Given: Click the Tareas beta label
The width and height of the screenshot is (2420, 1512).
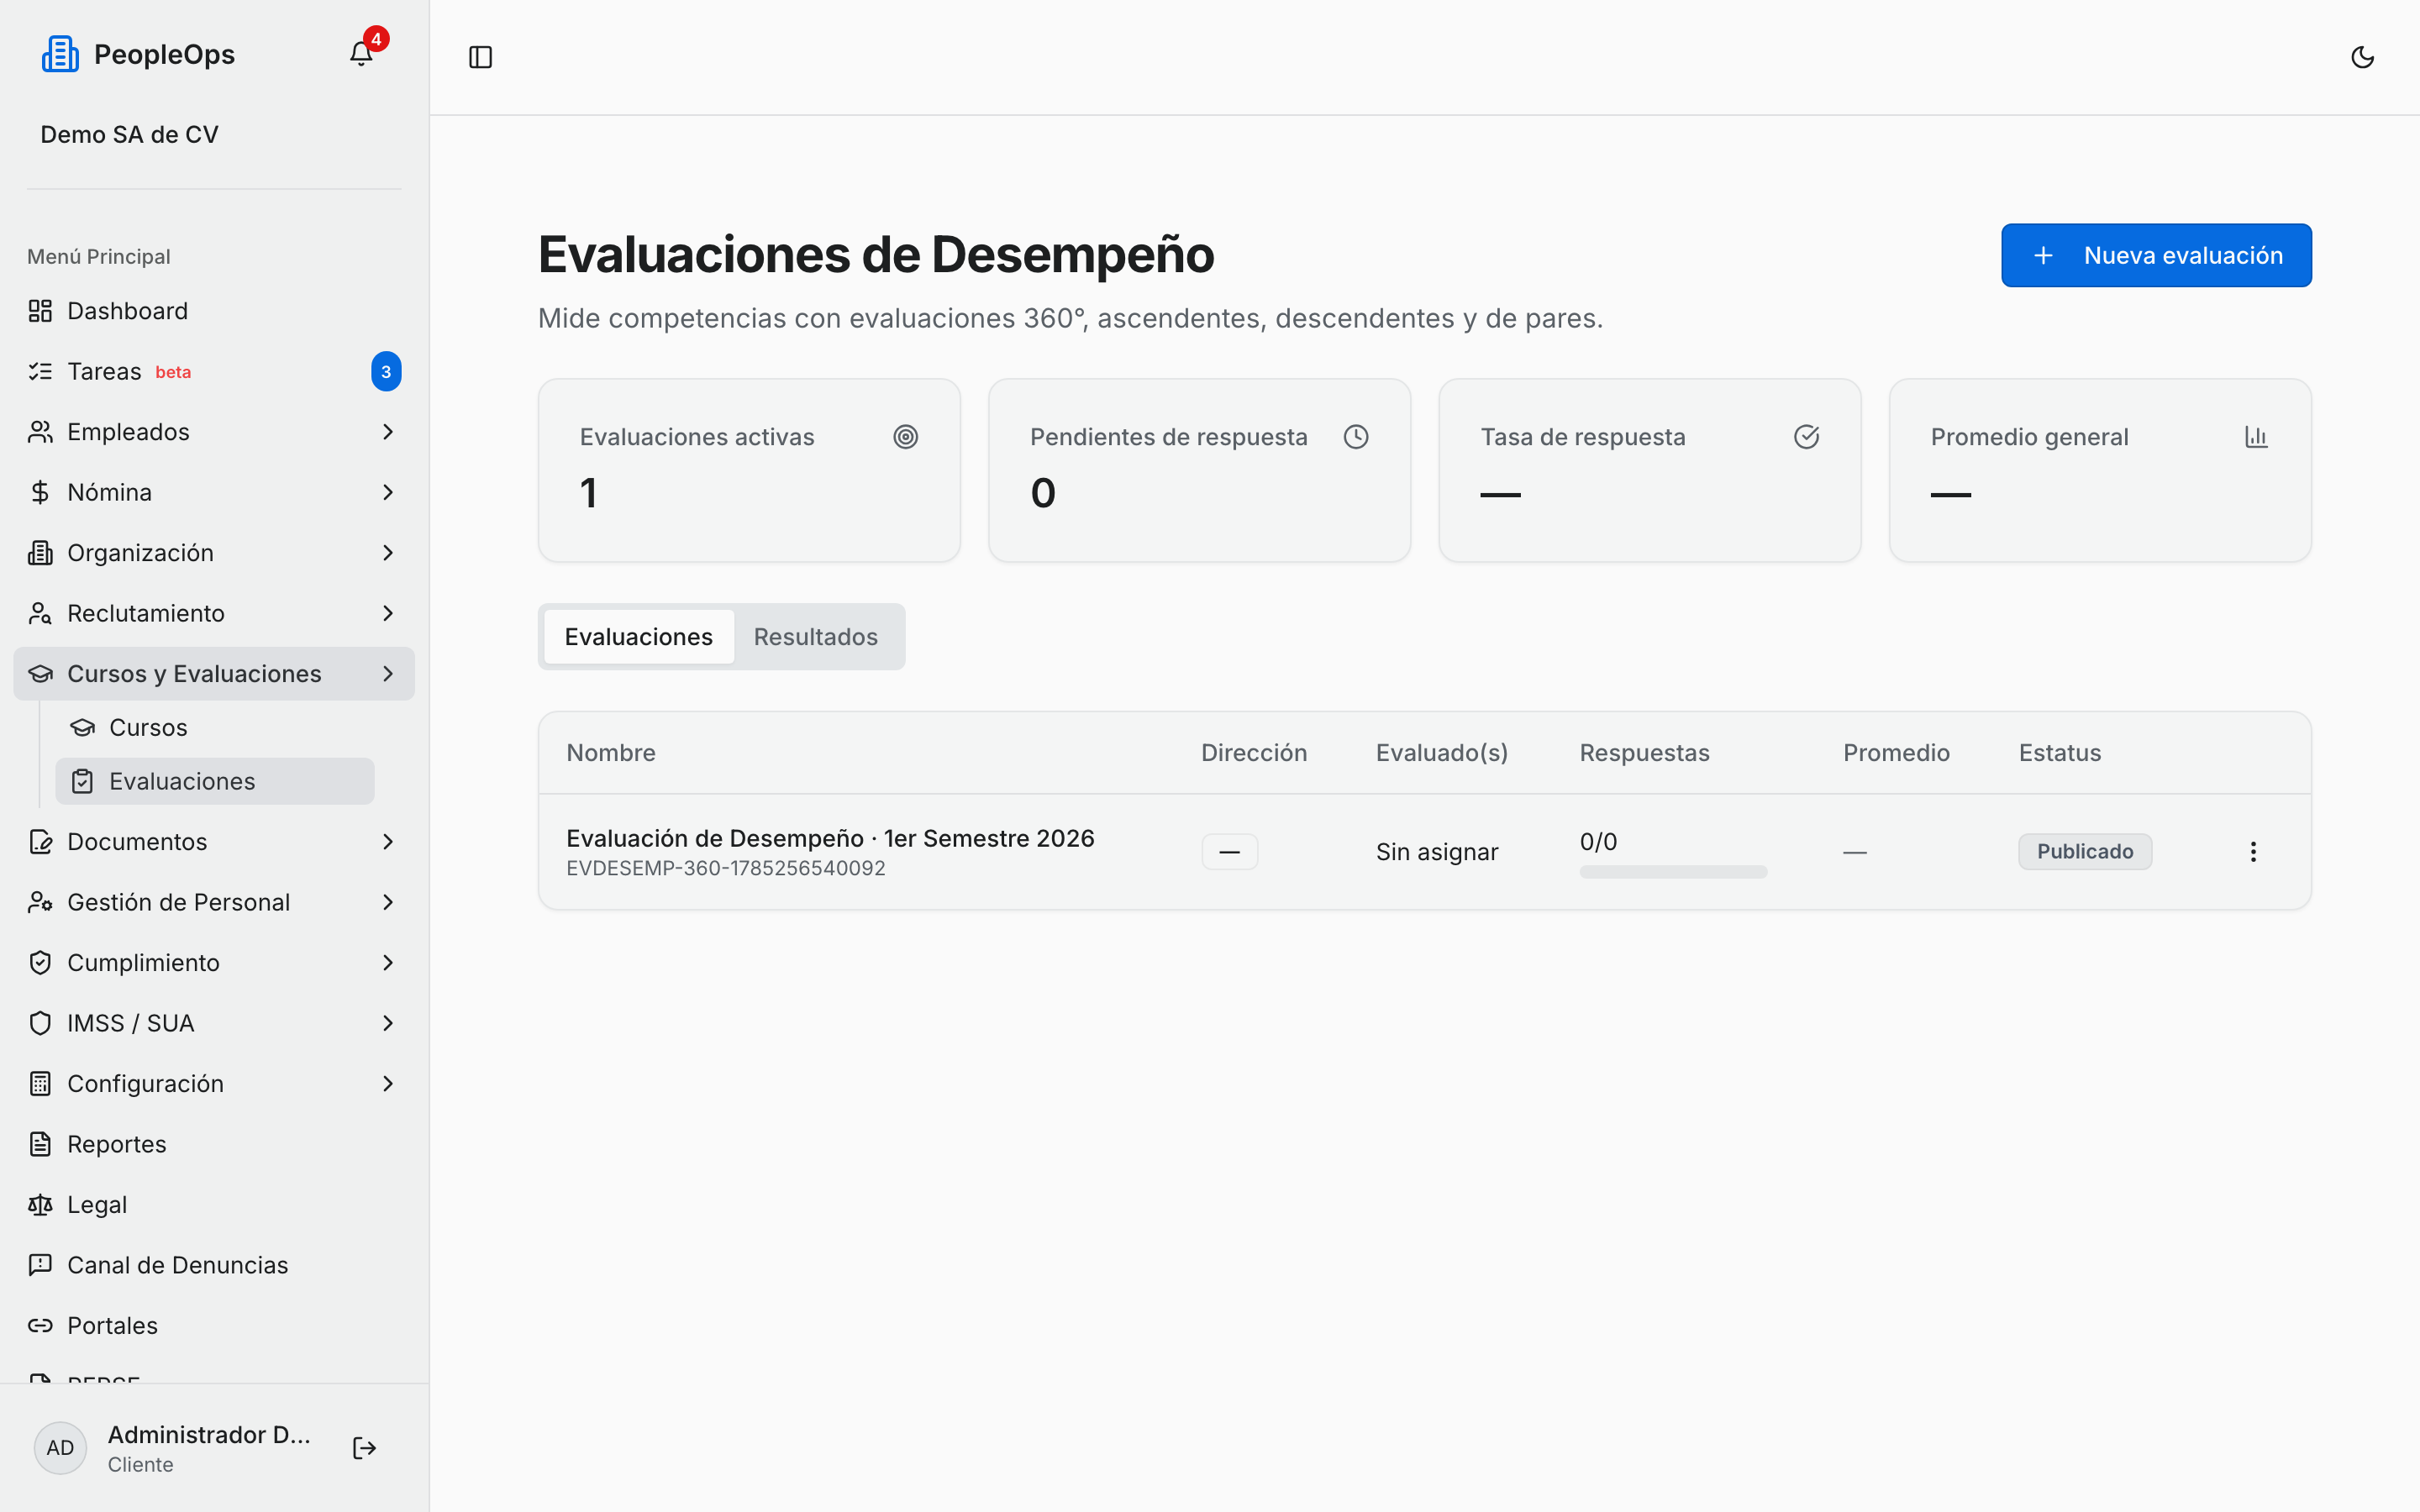Looking at the screenshot, I should point(173,372).
